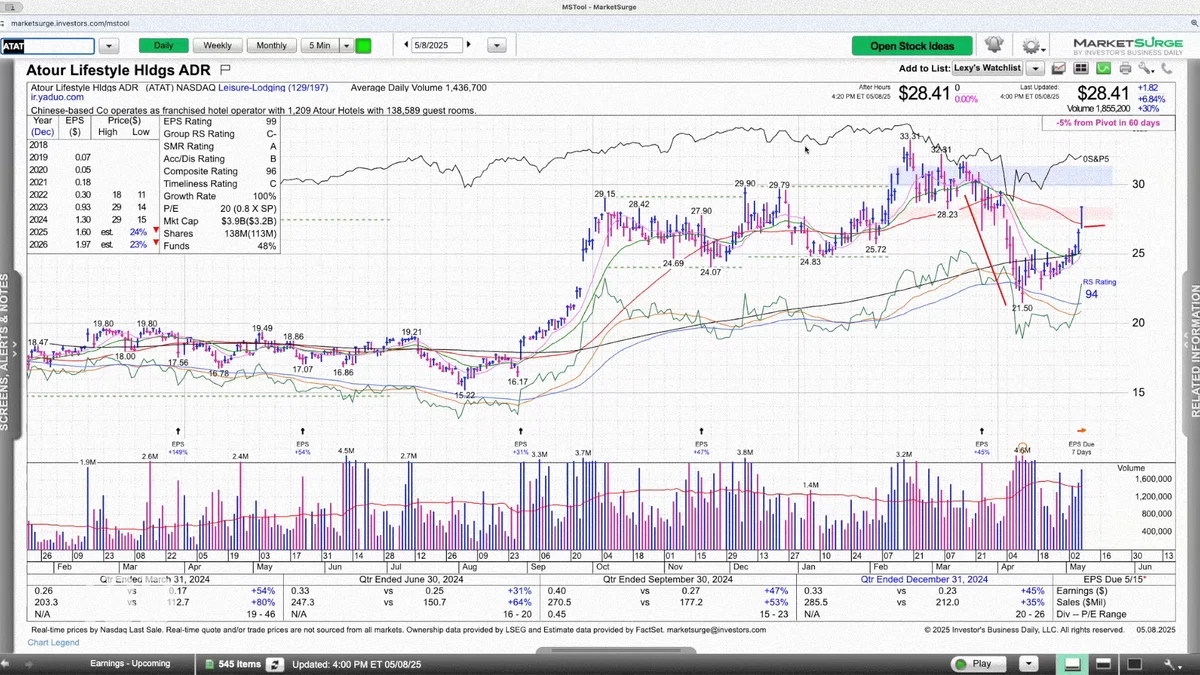Screen dimensions: 1200x675
Task: Click the Earnings - Upcoming list tab
Action: click(130, 664)
